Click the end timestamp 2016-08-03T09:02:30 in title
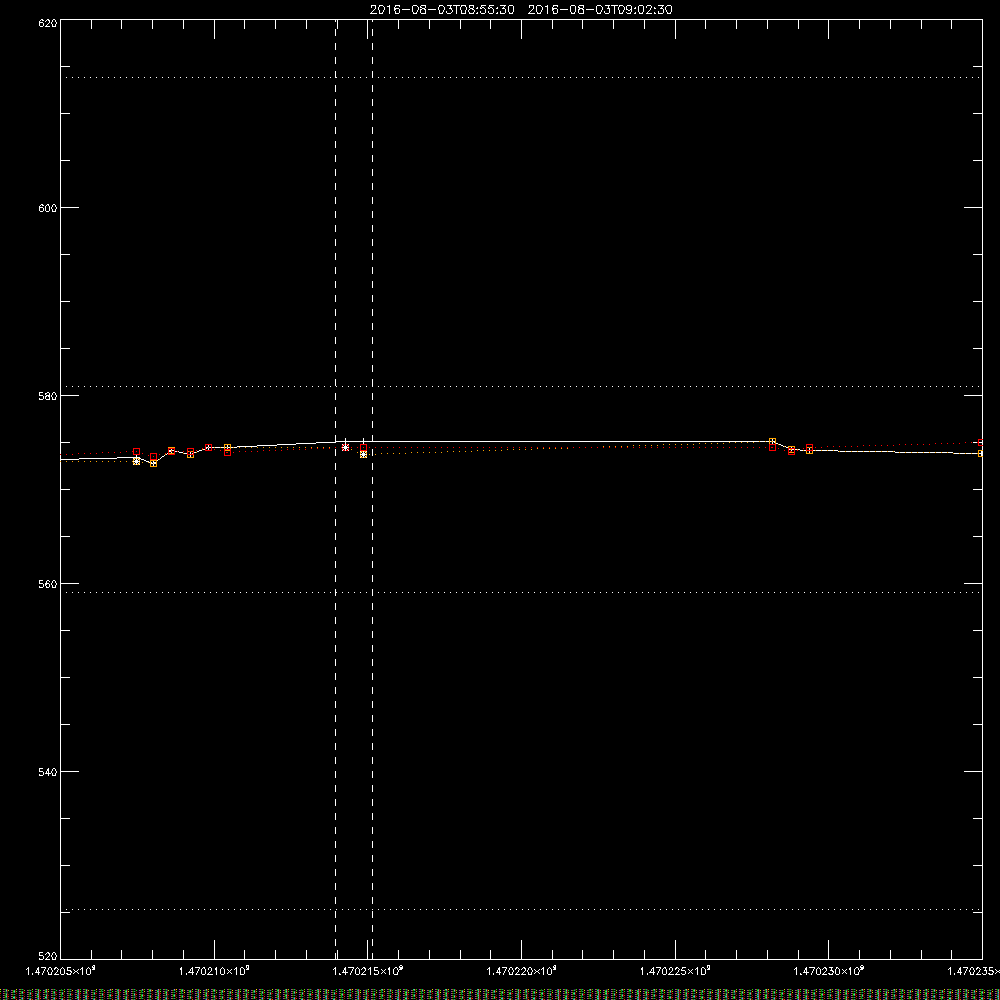Viewport: 1000px width, 1000px height. [600, 10]
